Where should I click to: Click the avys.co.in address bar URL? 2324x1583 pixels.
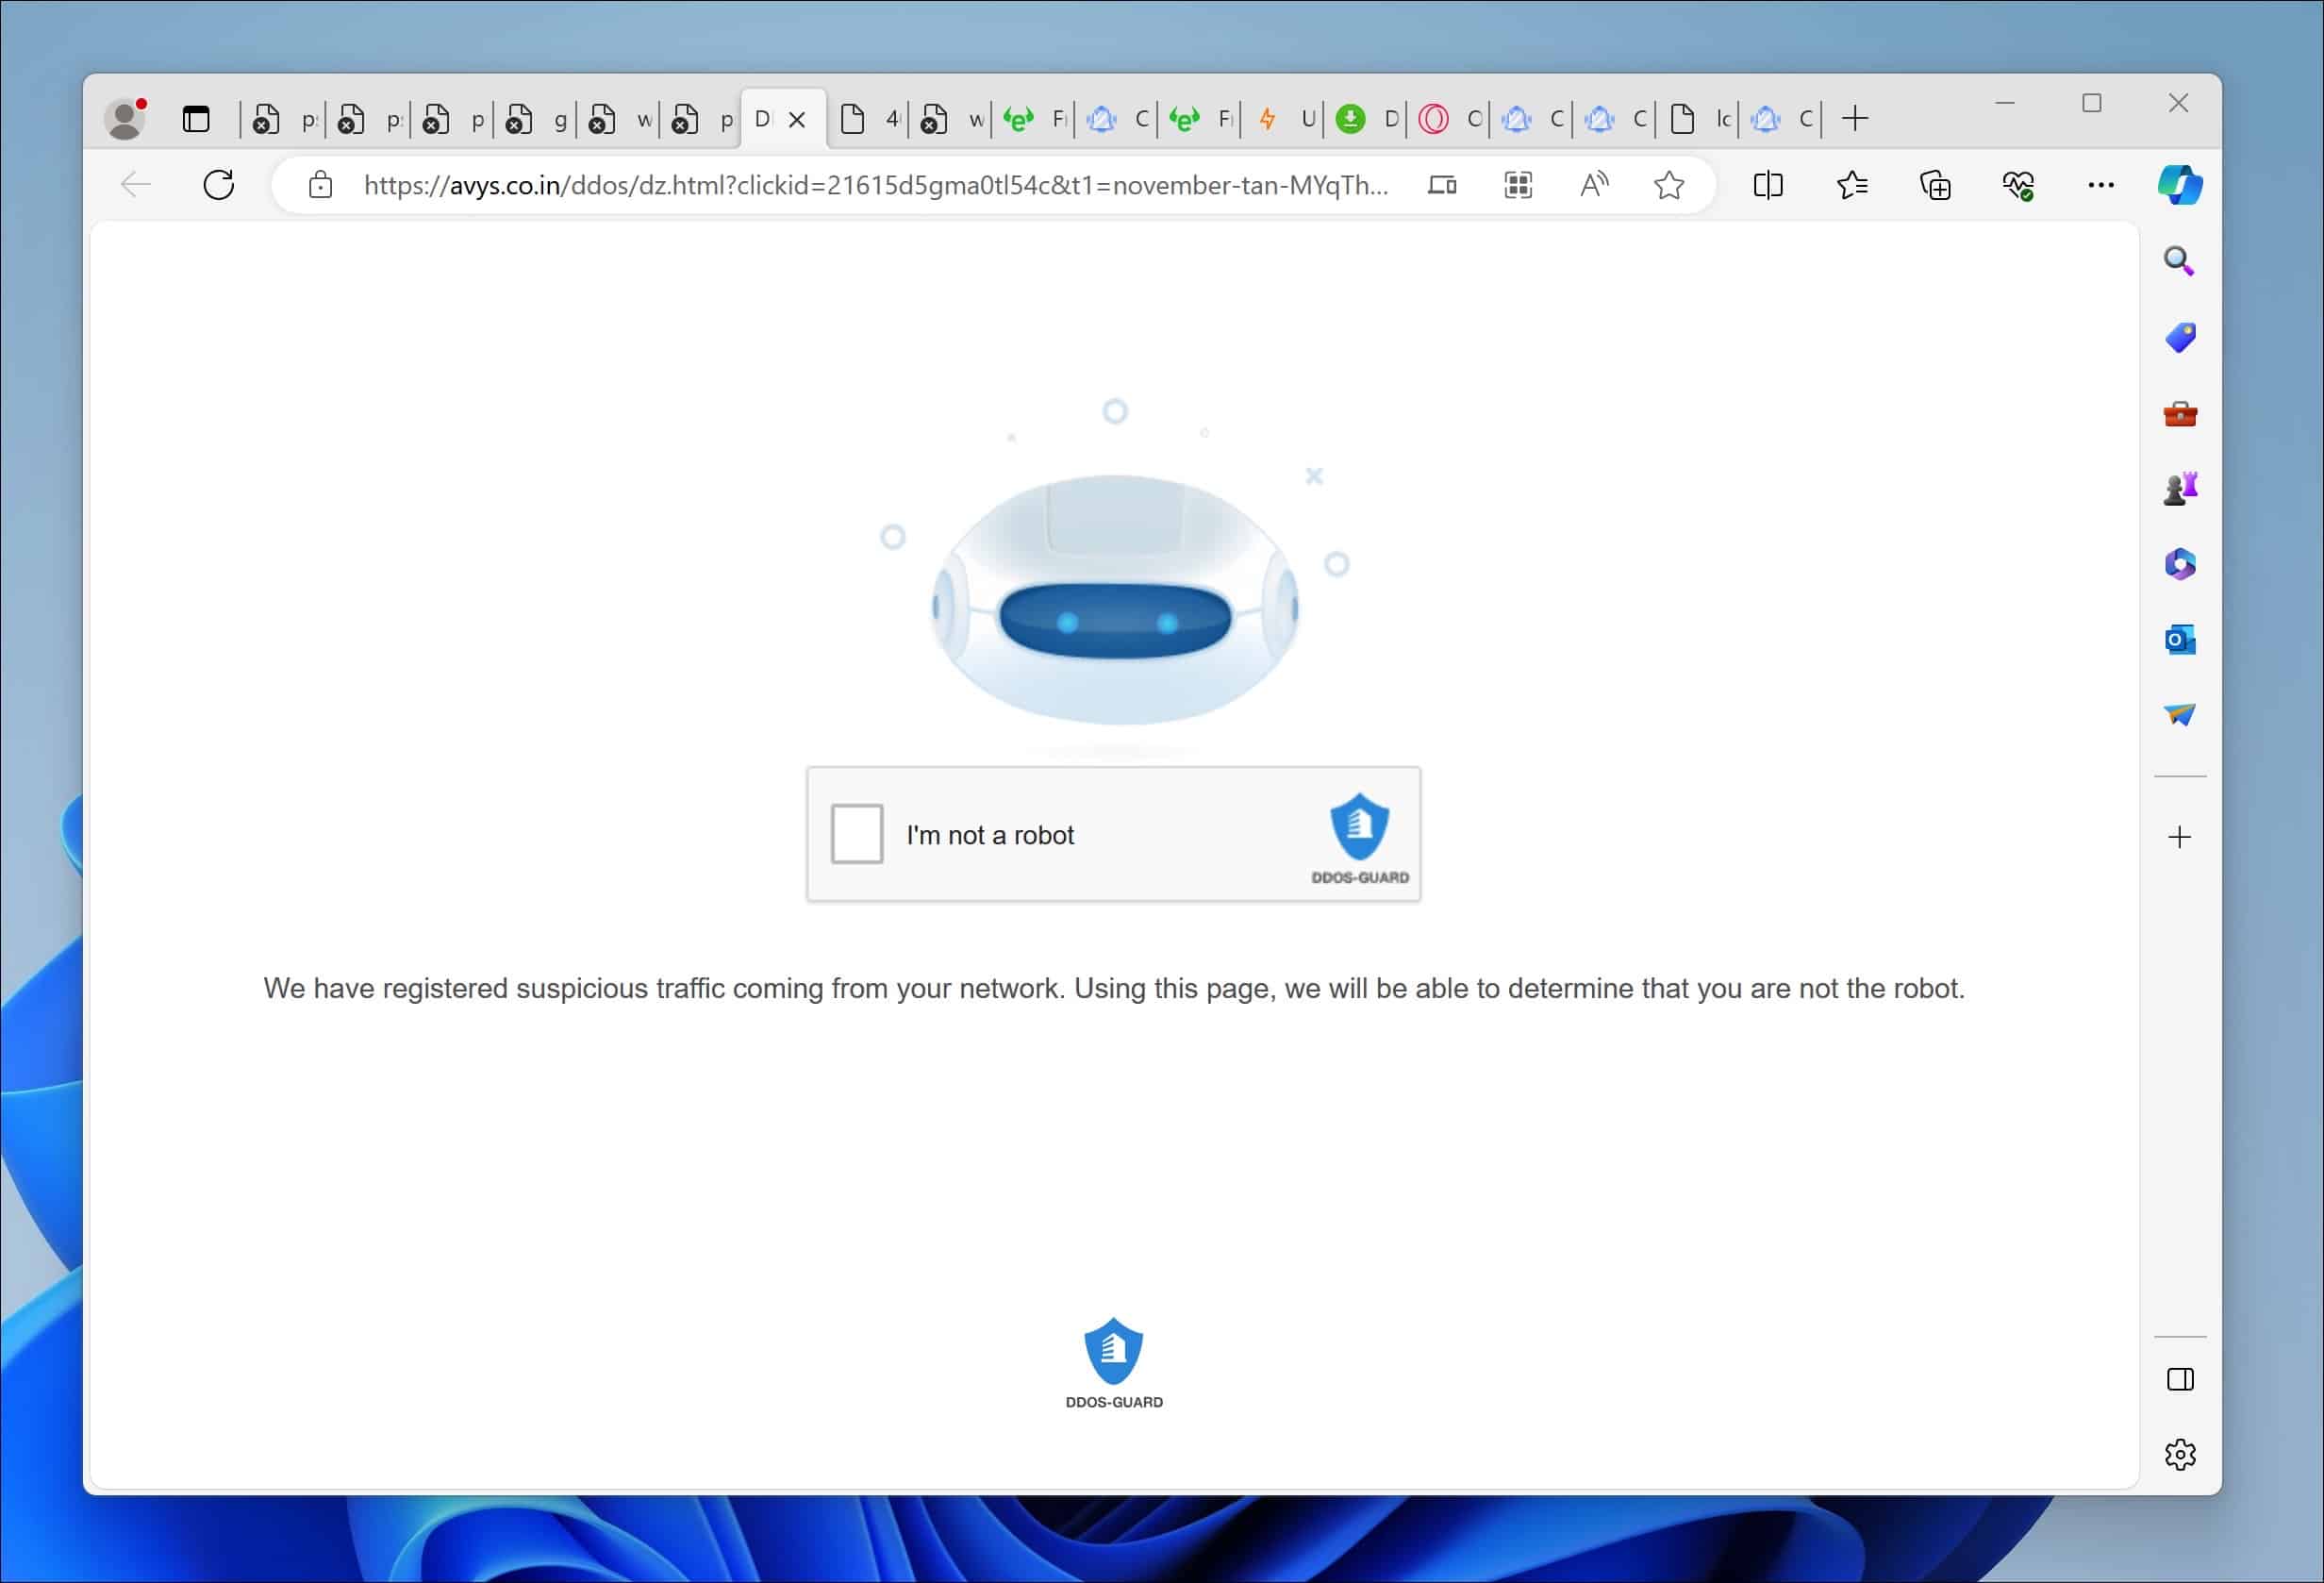pos(875,185)
